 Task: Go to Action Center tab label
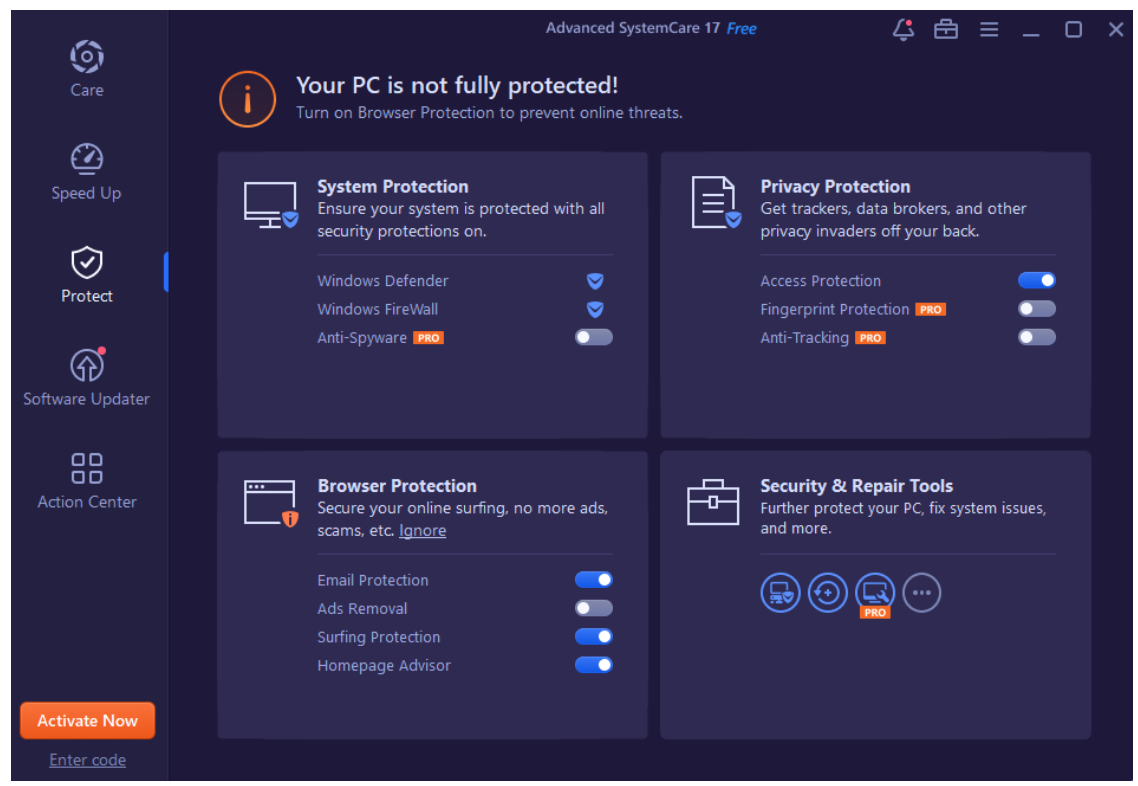tap(86, 502)
